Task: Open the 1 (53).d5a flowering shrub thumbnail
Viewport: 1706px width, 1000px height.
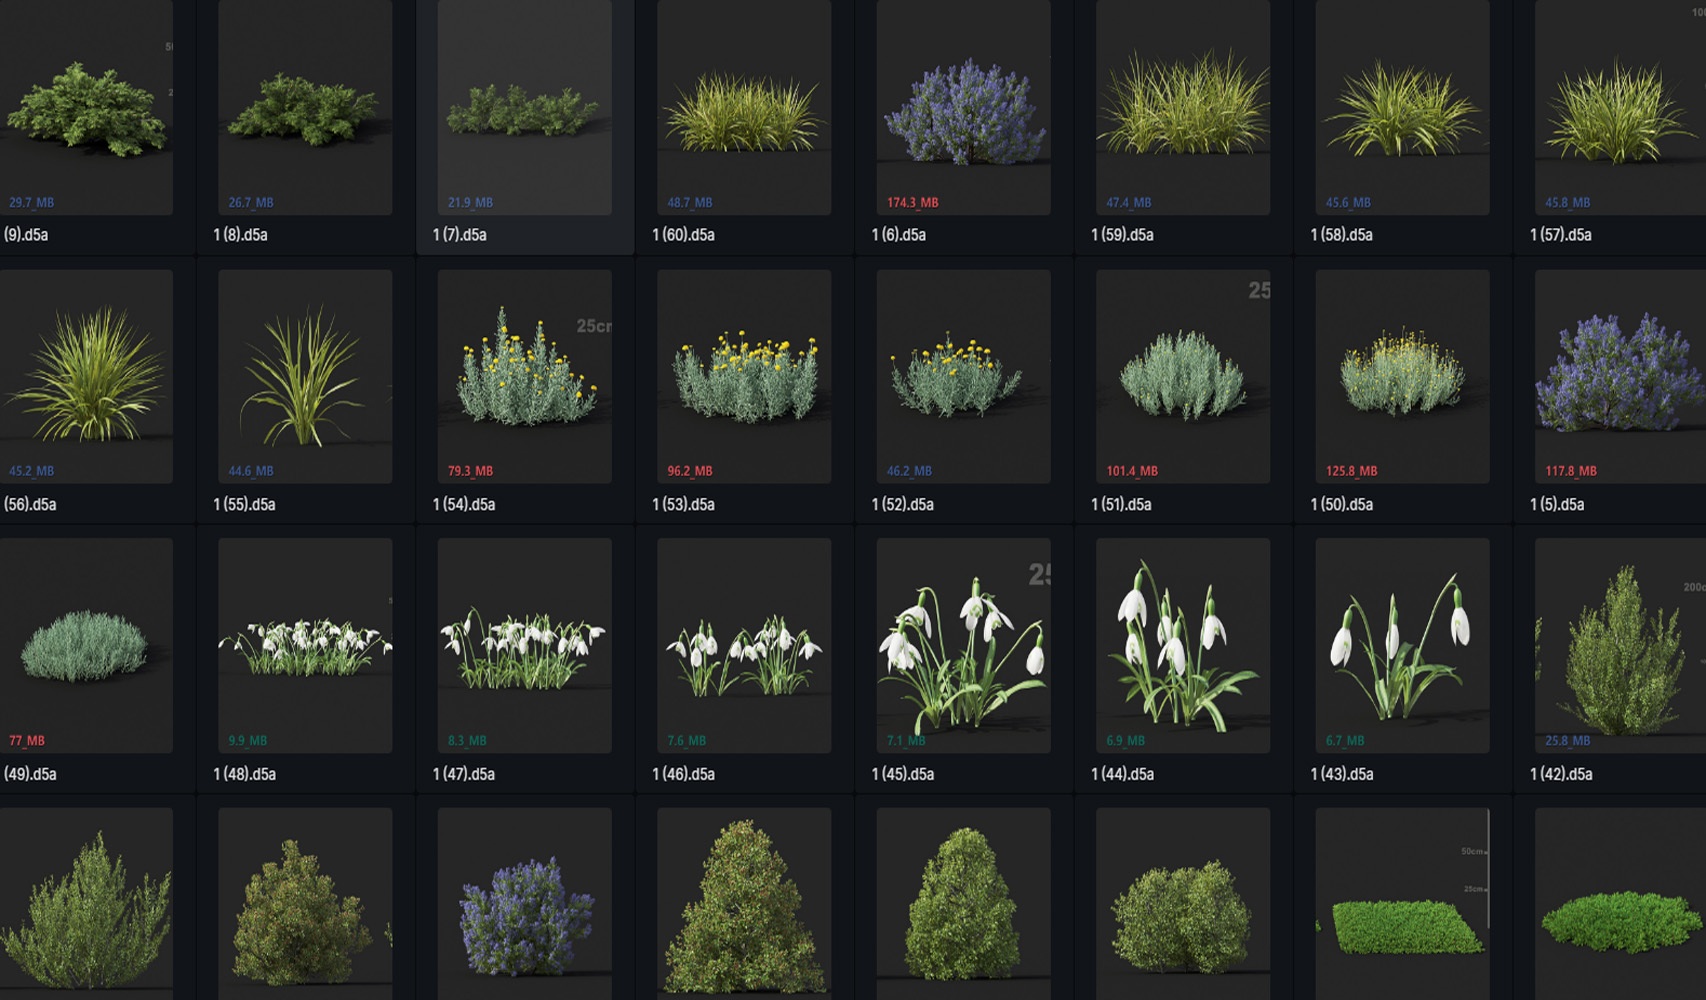Action: click(x=744, y=376)
